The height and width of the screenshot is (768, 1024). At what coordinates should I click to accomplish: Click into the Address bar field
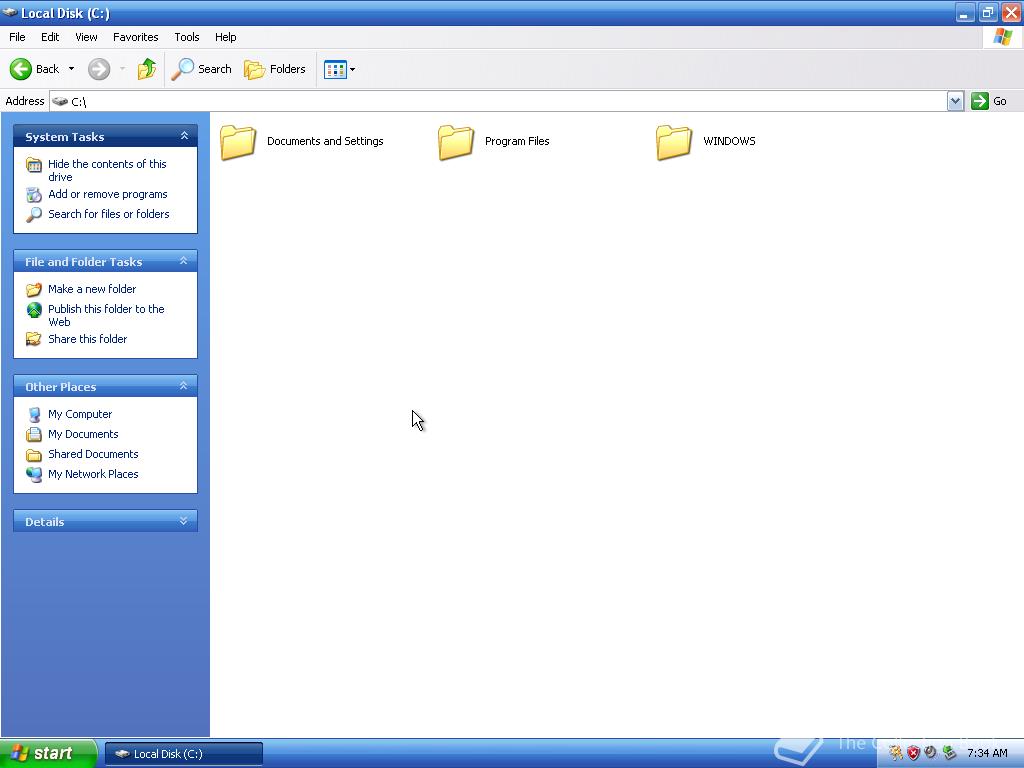(x=498, y=101)
